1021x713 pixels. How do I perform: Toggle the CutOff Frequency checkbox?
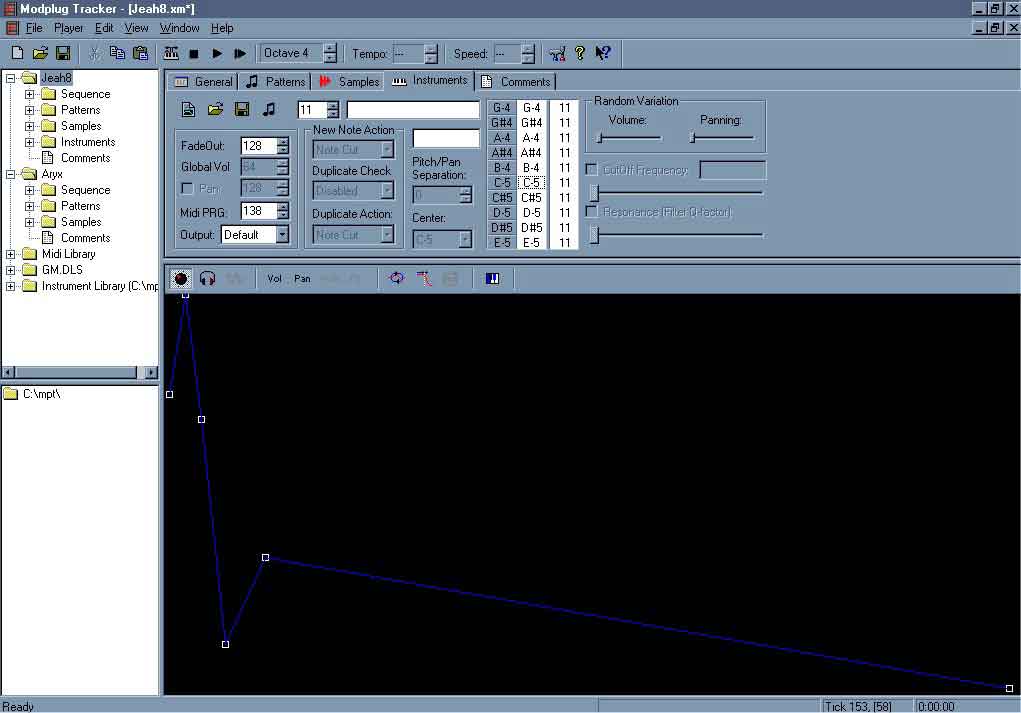click(592, 170)
